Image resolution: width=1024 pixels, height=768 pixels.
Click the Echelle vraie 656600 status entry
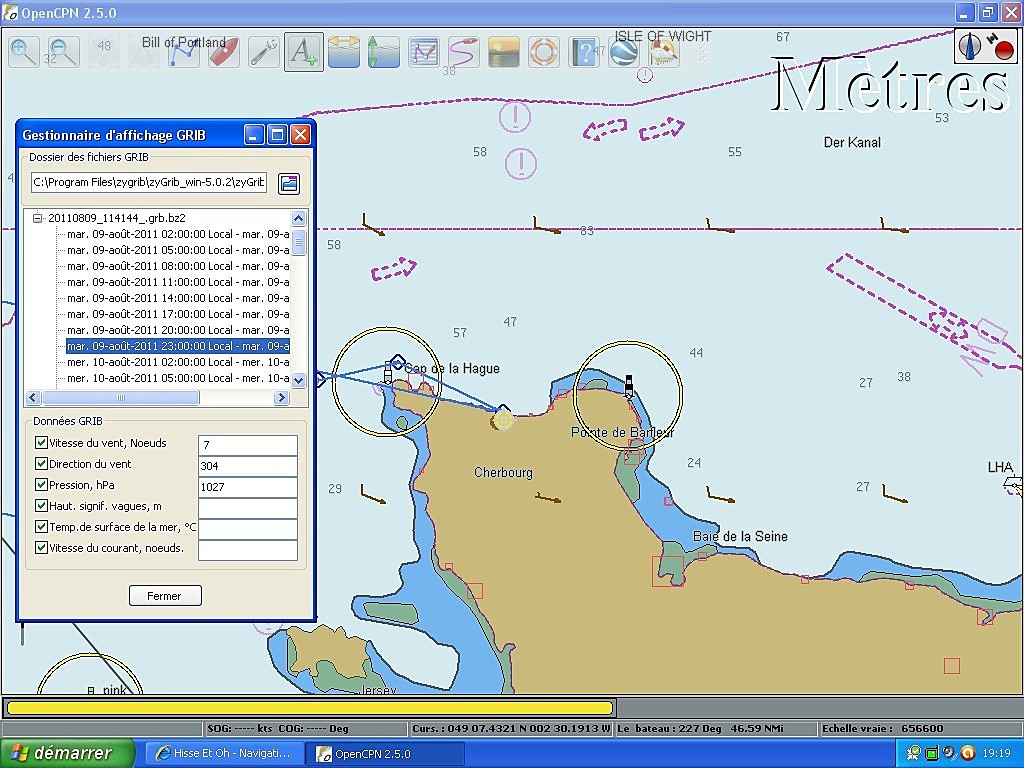coord(918,728)
